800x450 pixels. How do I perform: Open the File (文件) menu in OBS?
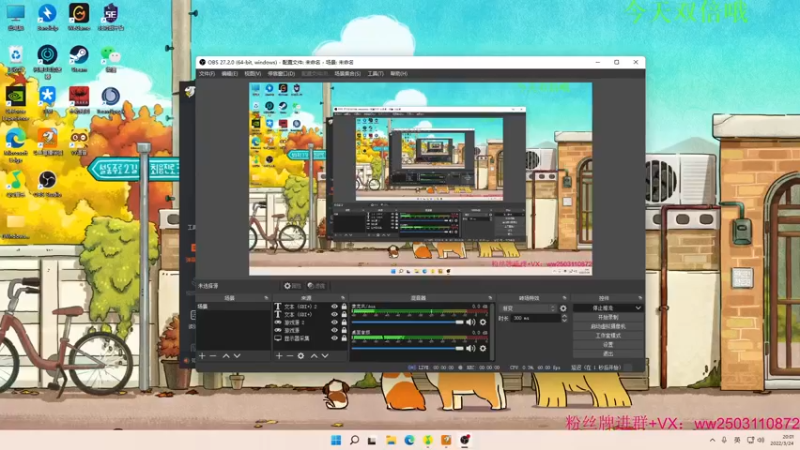pos(207,73)
